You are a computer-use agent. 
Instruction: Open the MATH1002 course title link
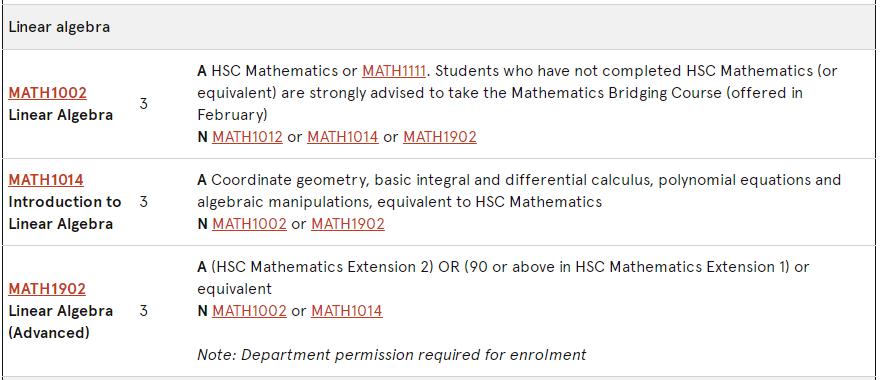48,93
